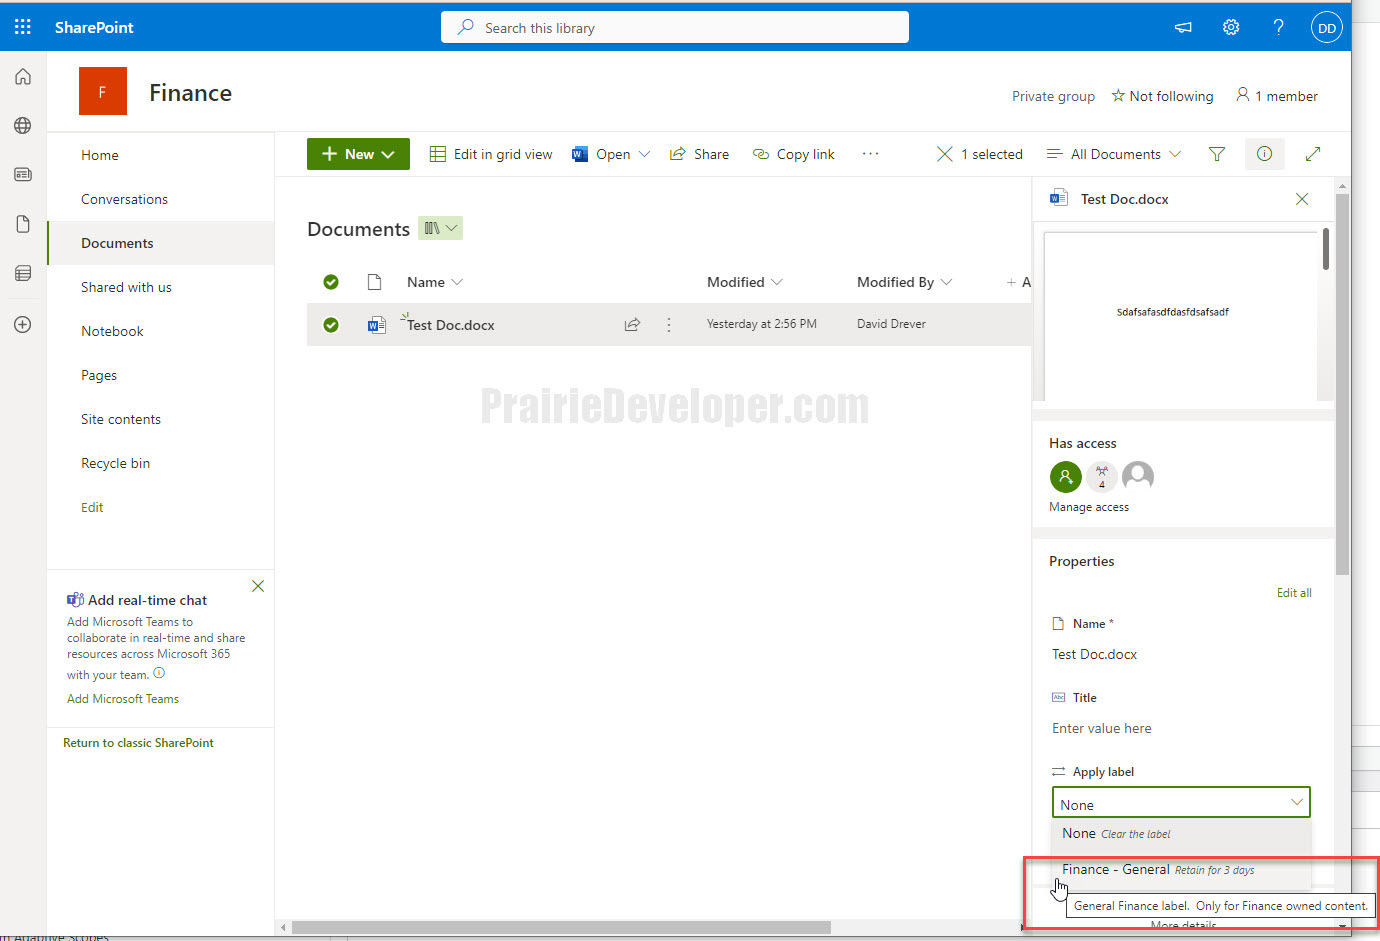Click the Create plus icon in app bar
This screenshot has height=941, width=1380.
(23, 324)
